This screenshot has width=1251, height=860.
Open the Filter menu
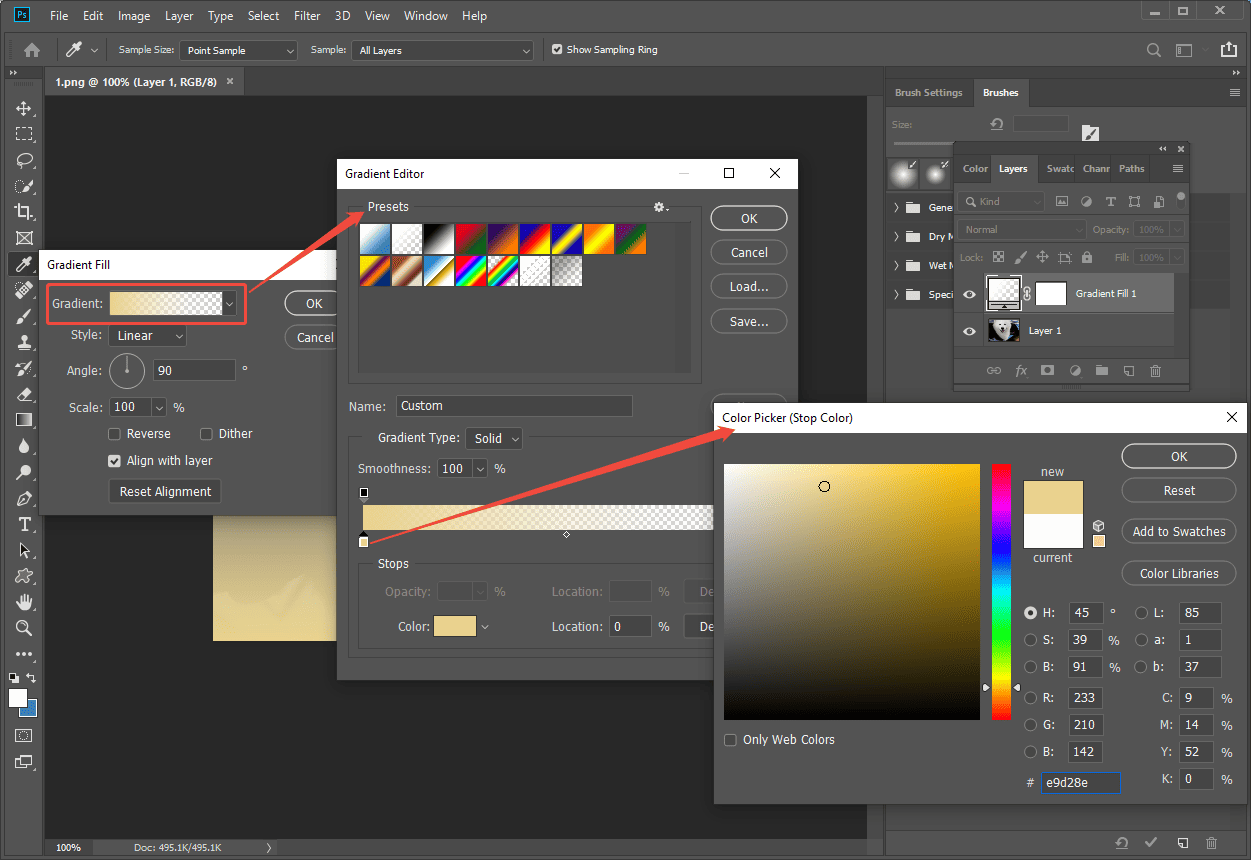click(x=306, y=15)
